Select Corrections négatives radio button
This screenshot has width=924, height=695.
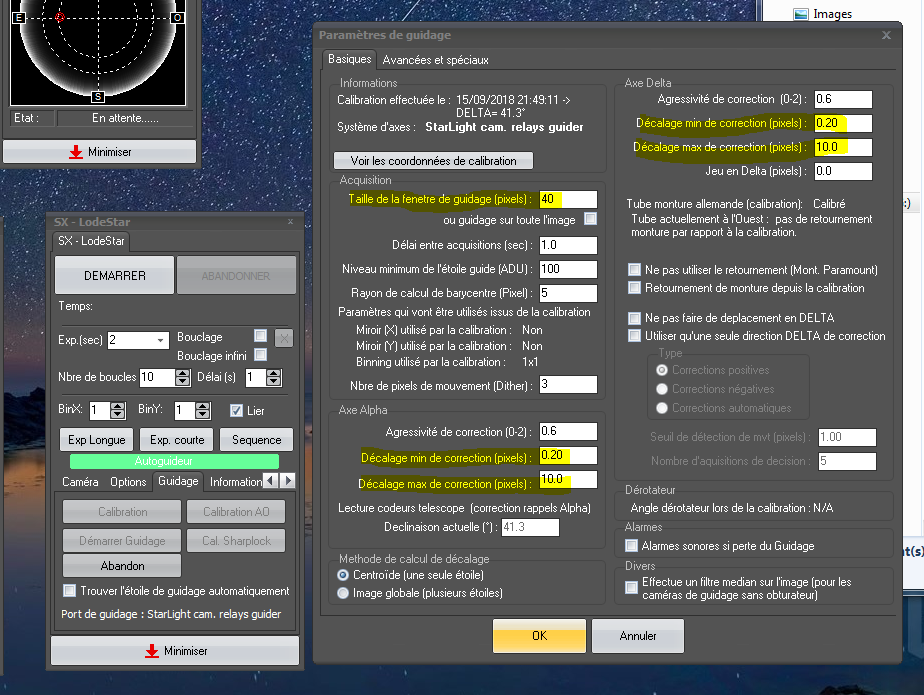pos(662,389)
